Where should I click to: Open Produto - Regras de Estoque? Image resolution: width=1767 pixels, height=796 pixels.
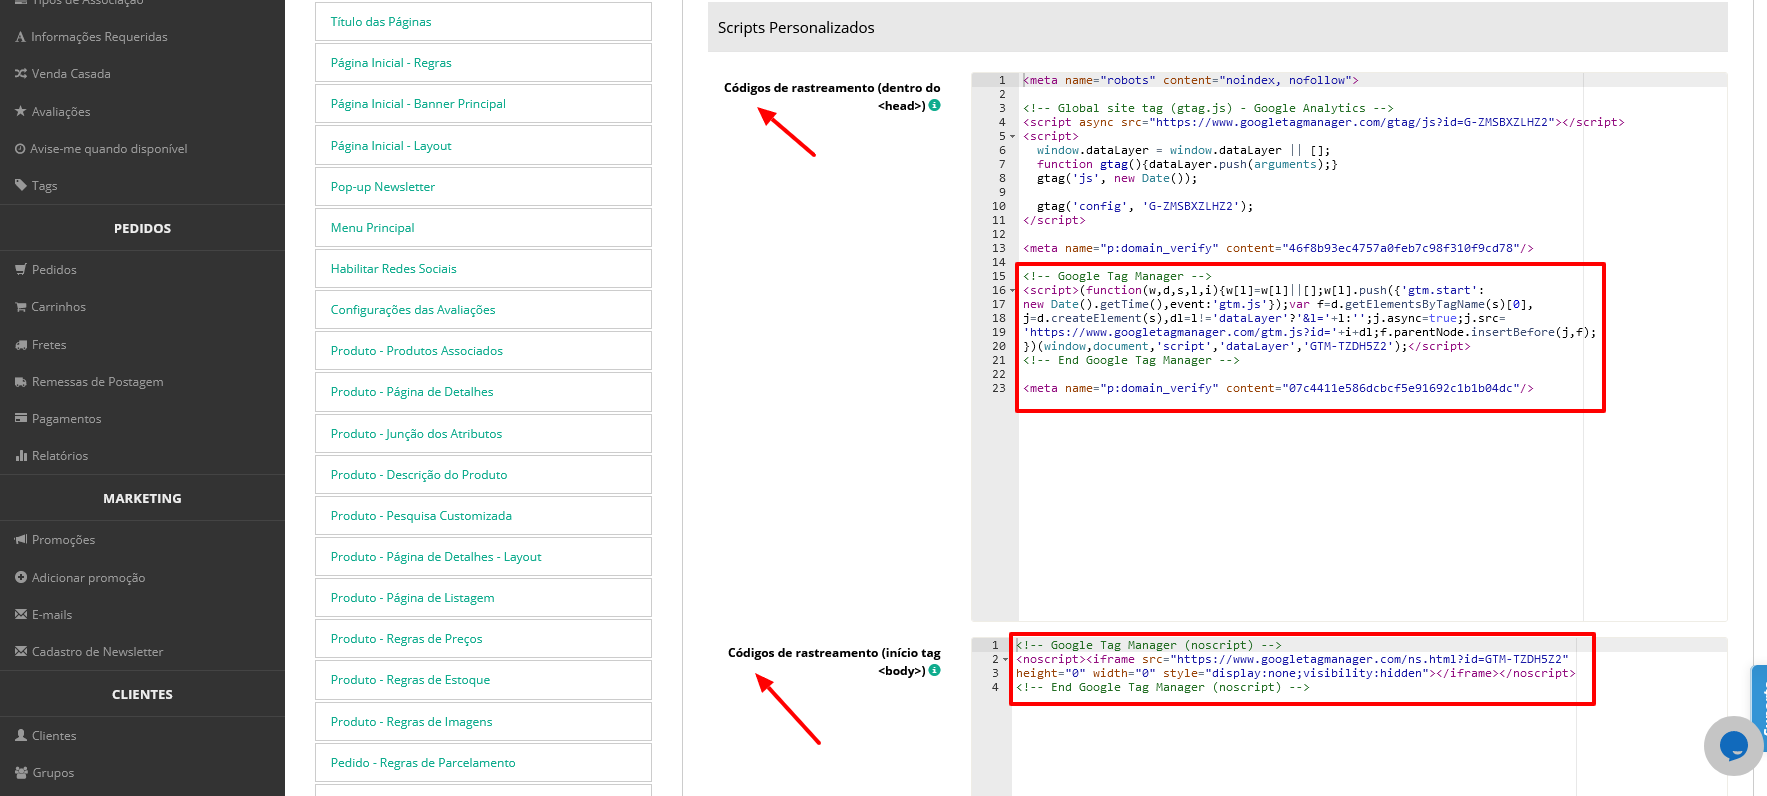click(483, 680)
